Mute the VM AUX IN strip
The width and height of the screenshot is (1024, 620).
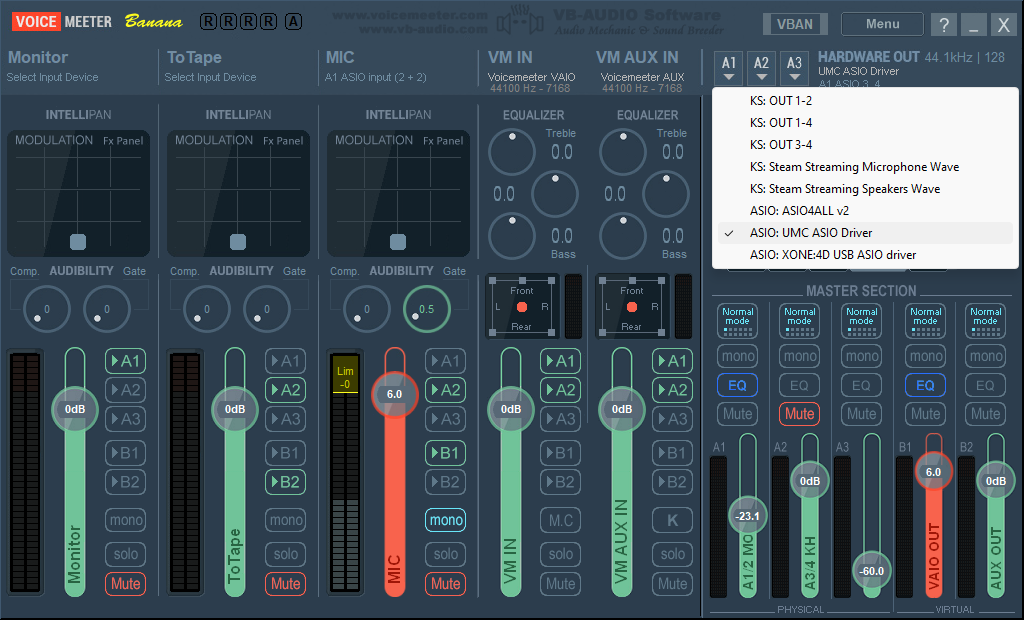(x=672, y=583)
